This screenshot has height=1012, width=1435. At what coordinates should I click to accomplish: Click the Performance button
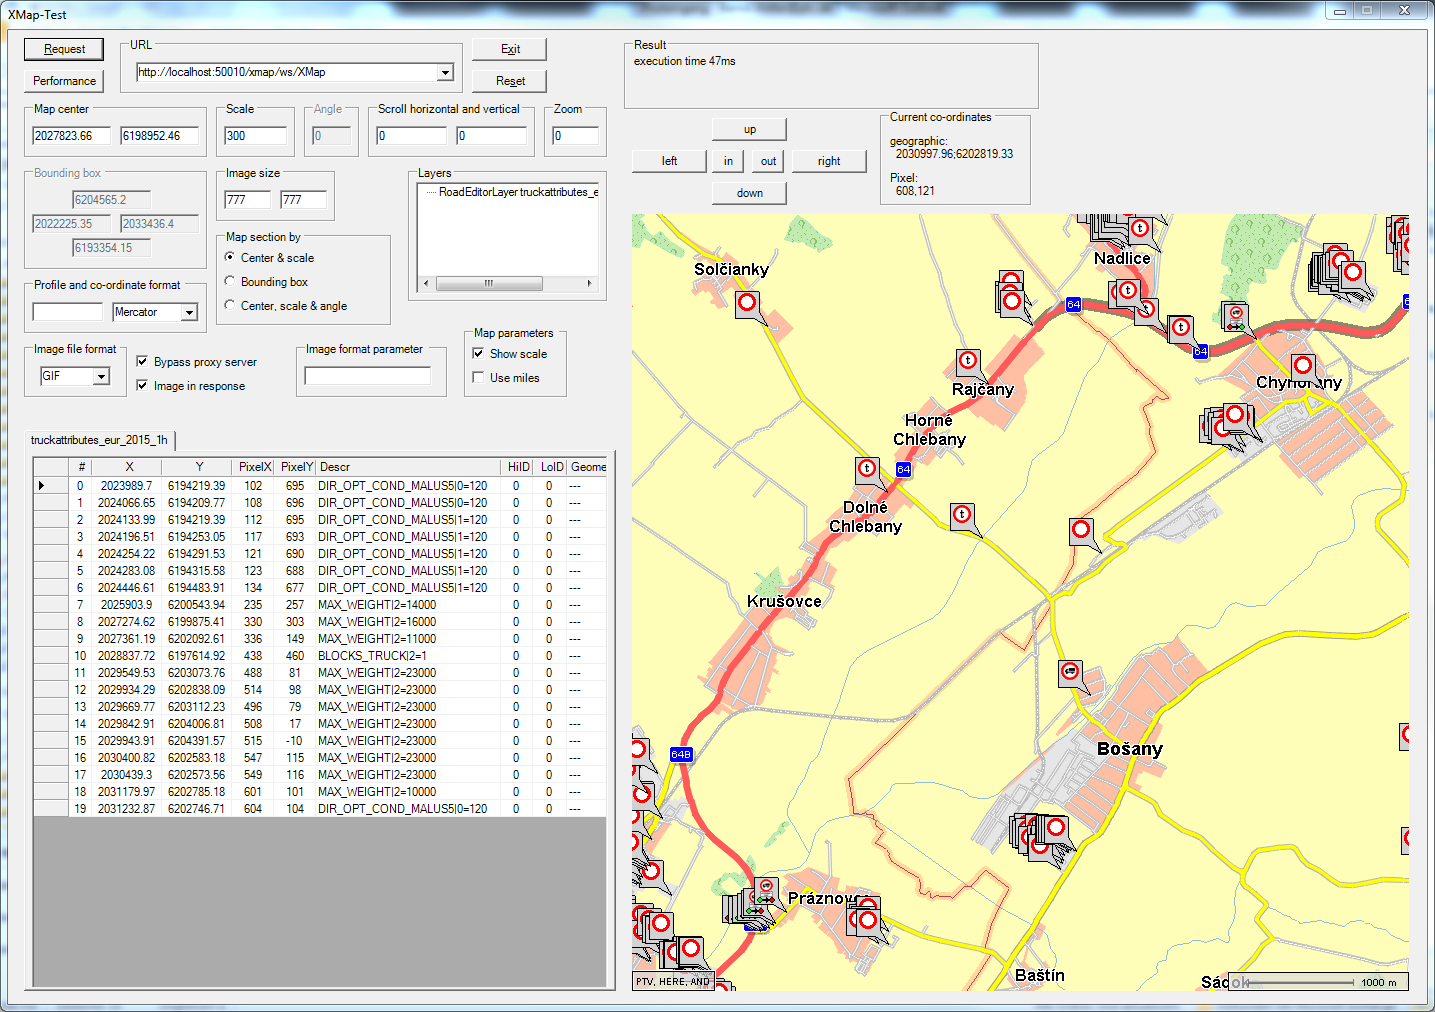pos(65,81)
